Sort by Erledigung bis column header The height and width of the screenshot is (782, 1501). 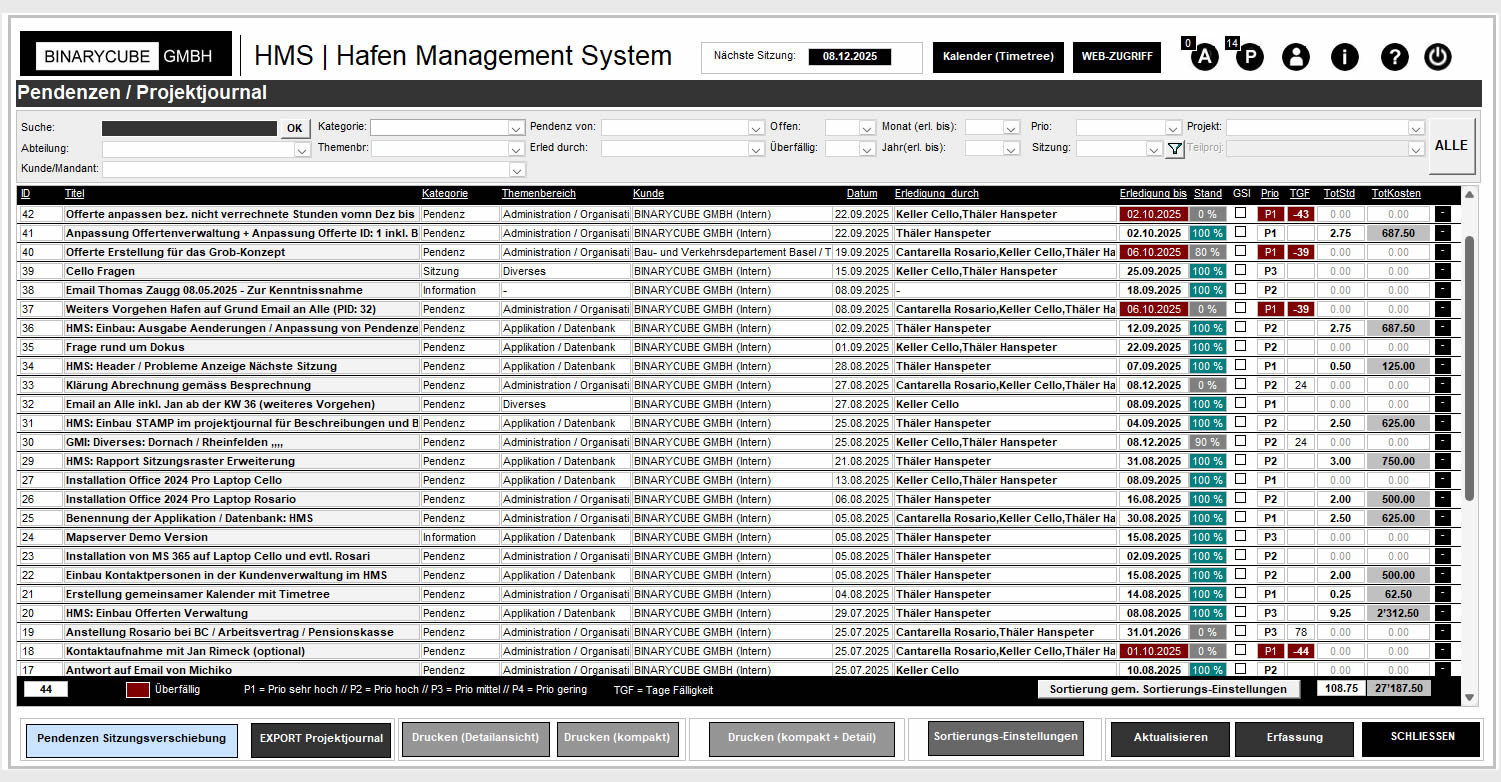click(x=1153, y=194)
